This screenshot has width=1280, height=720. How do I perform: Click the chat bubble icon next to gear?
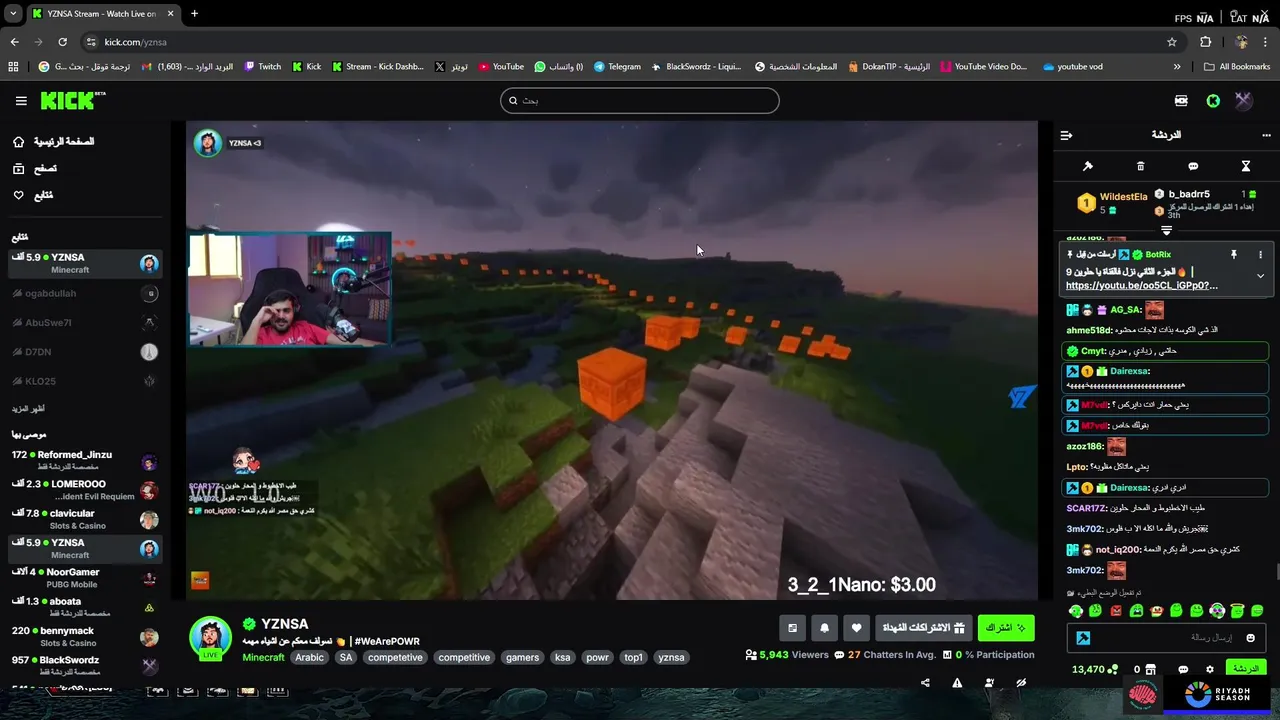[x=1183, y=669]
